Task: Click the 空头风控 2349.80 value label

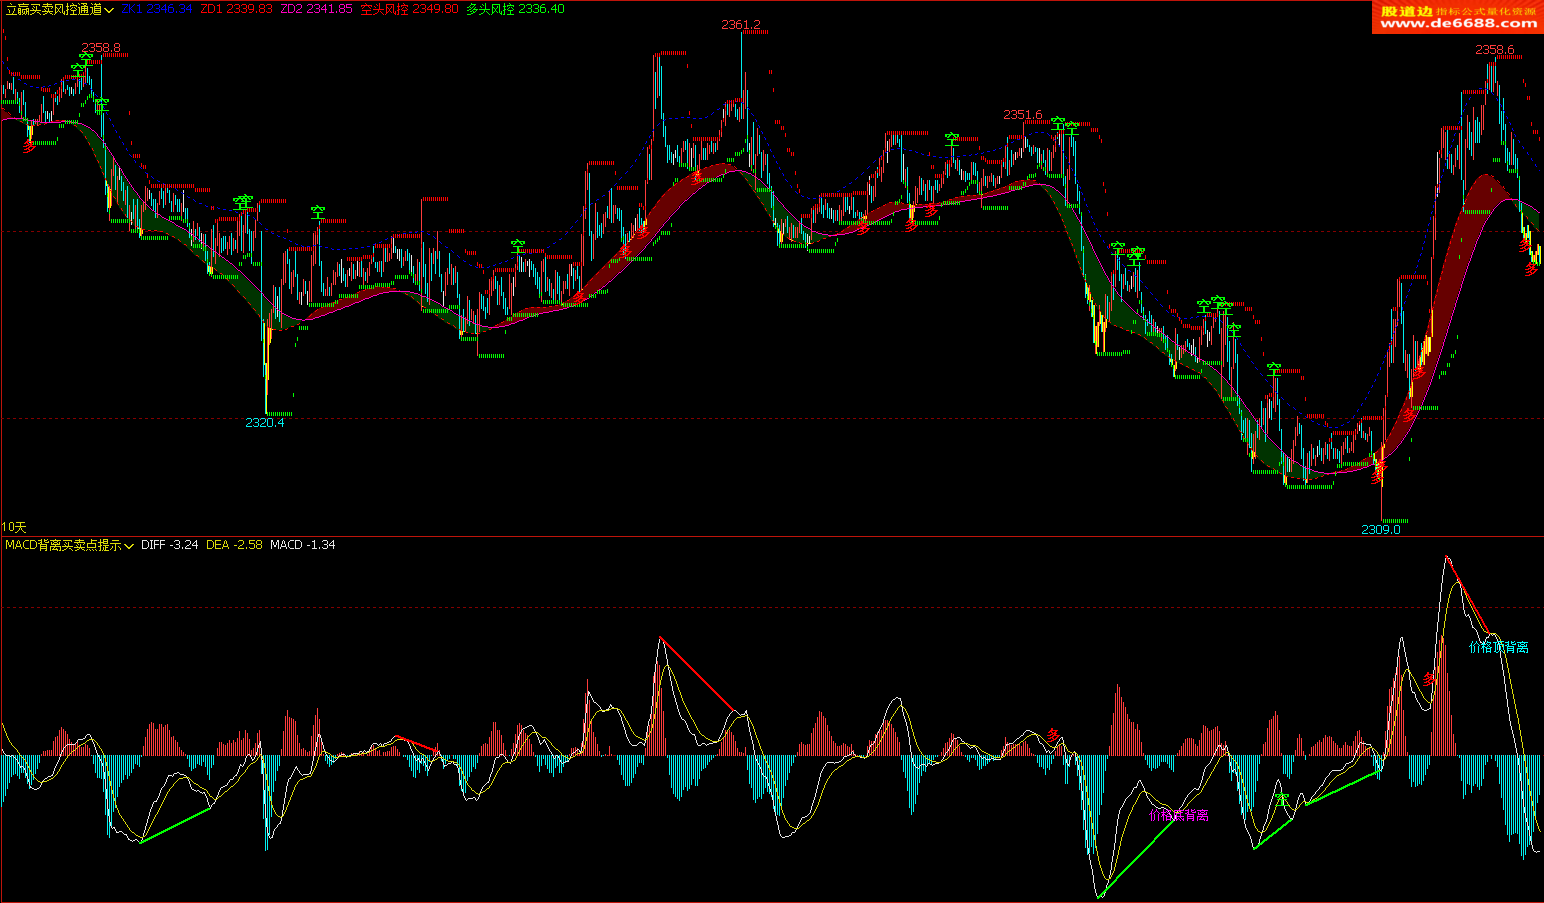Action: [x=409, y=9]
